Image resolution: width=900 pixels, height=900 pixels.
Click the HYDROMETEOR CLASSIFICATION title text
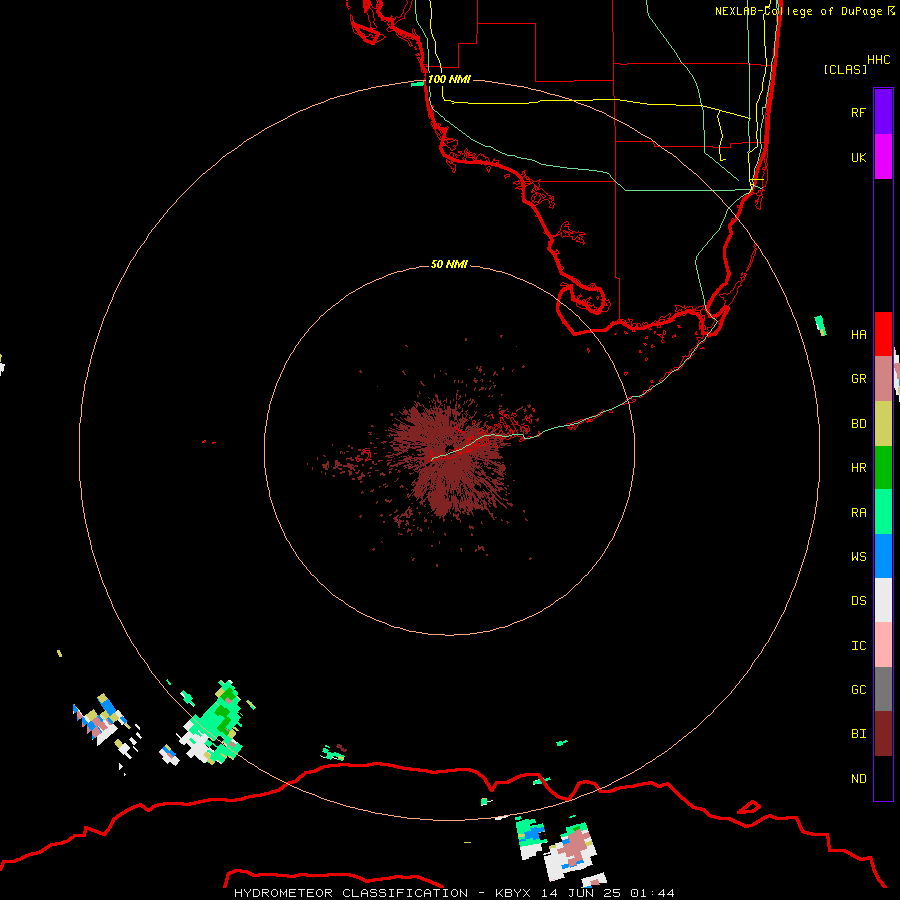[x=351, y=893]
